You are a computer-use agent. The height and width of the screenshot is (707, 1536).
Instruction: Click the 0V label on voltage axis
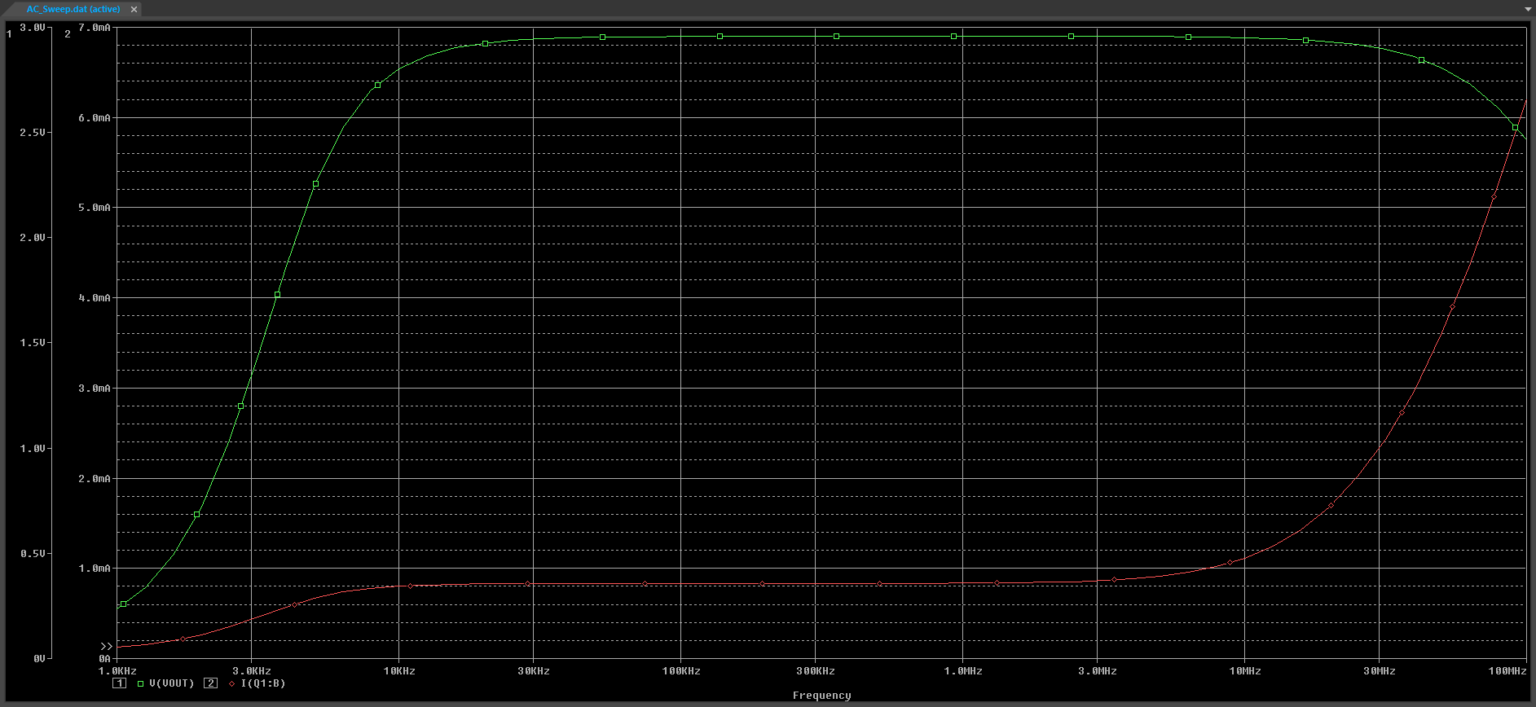point(39,658)
